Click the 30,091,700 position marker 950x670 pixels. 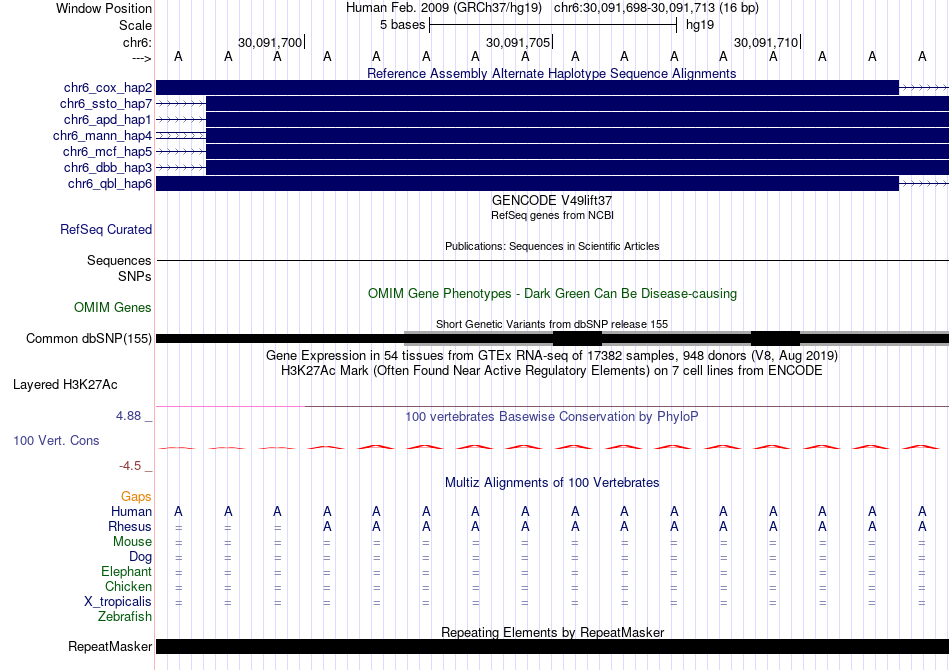[x=270, y=42]
